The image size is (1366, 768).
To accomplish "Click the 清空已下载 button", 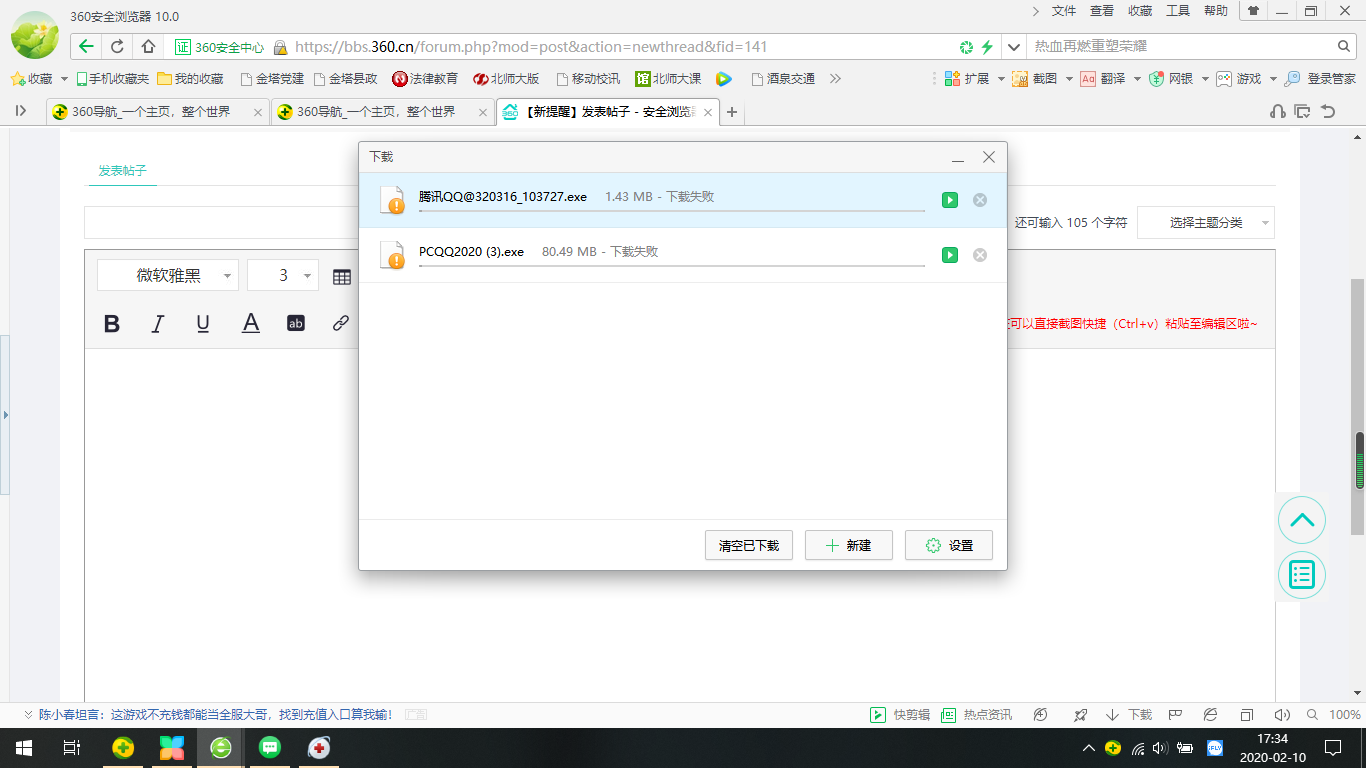I will (x=749, y=545).
